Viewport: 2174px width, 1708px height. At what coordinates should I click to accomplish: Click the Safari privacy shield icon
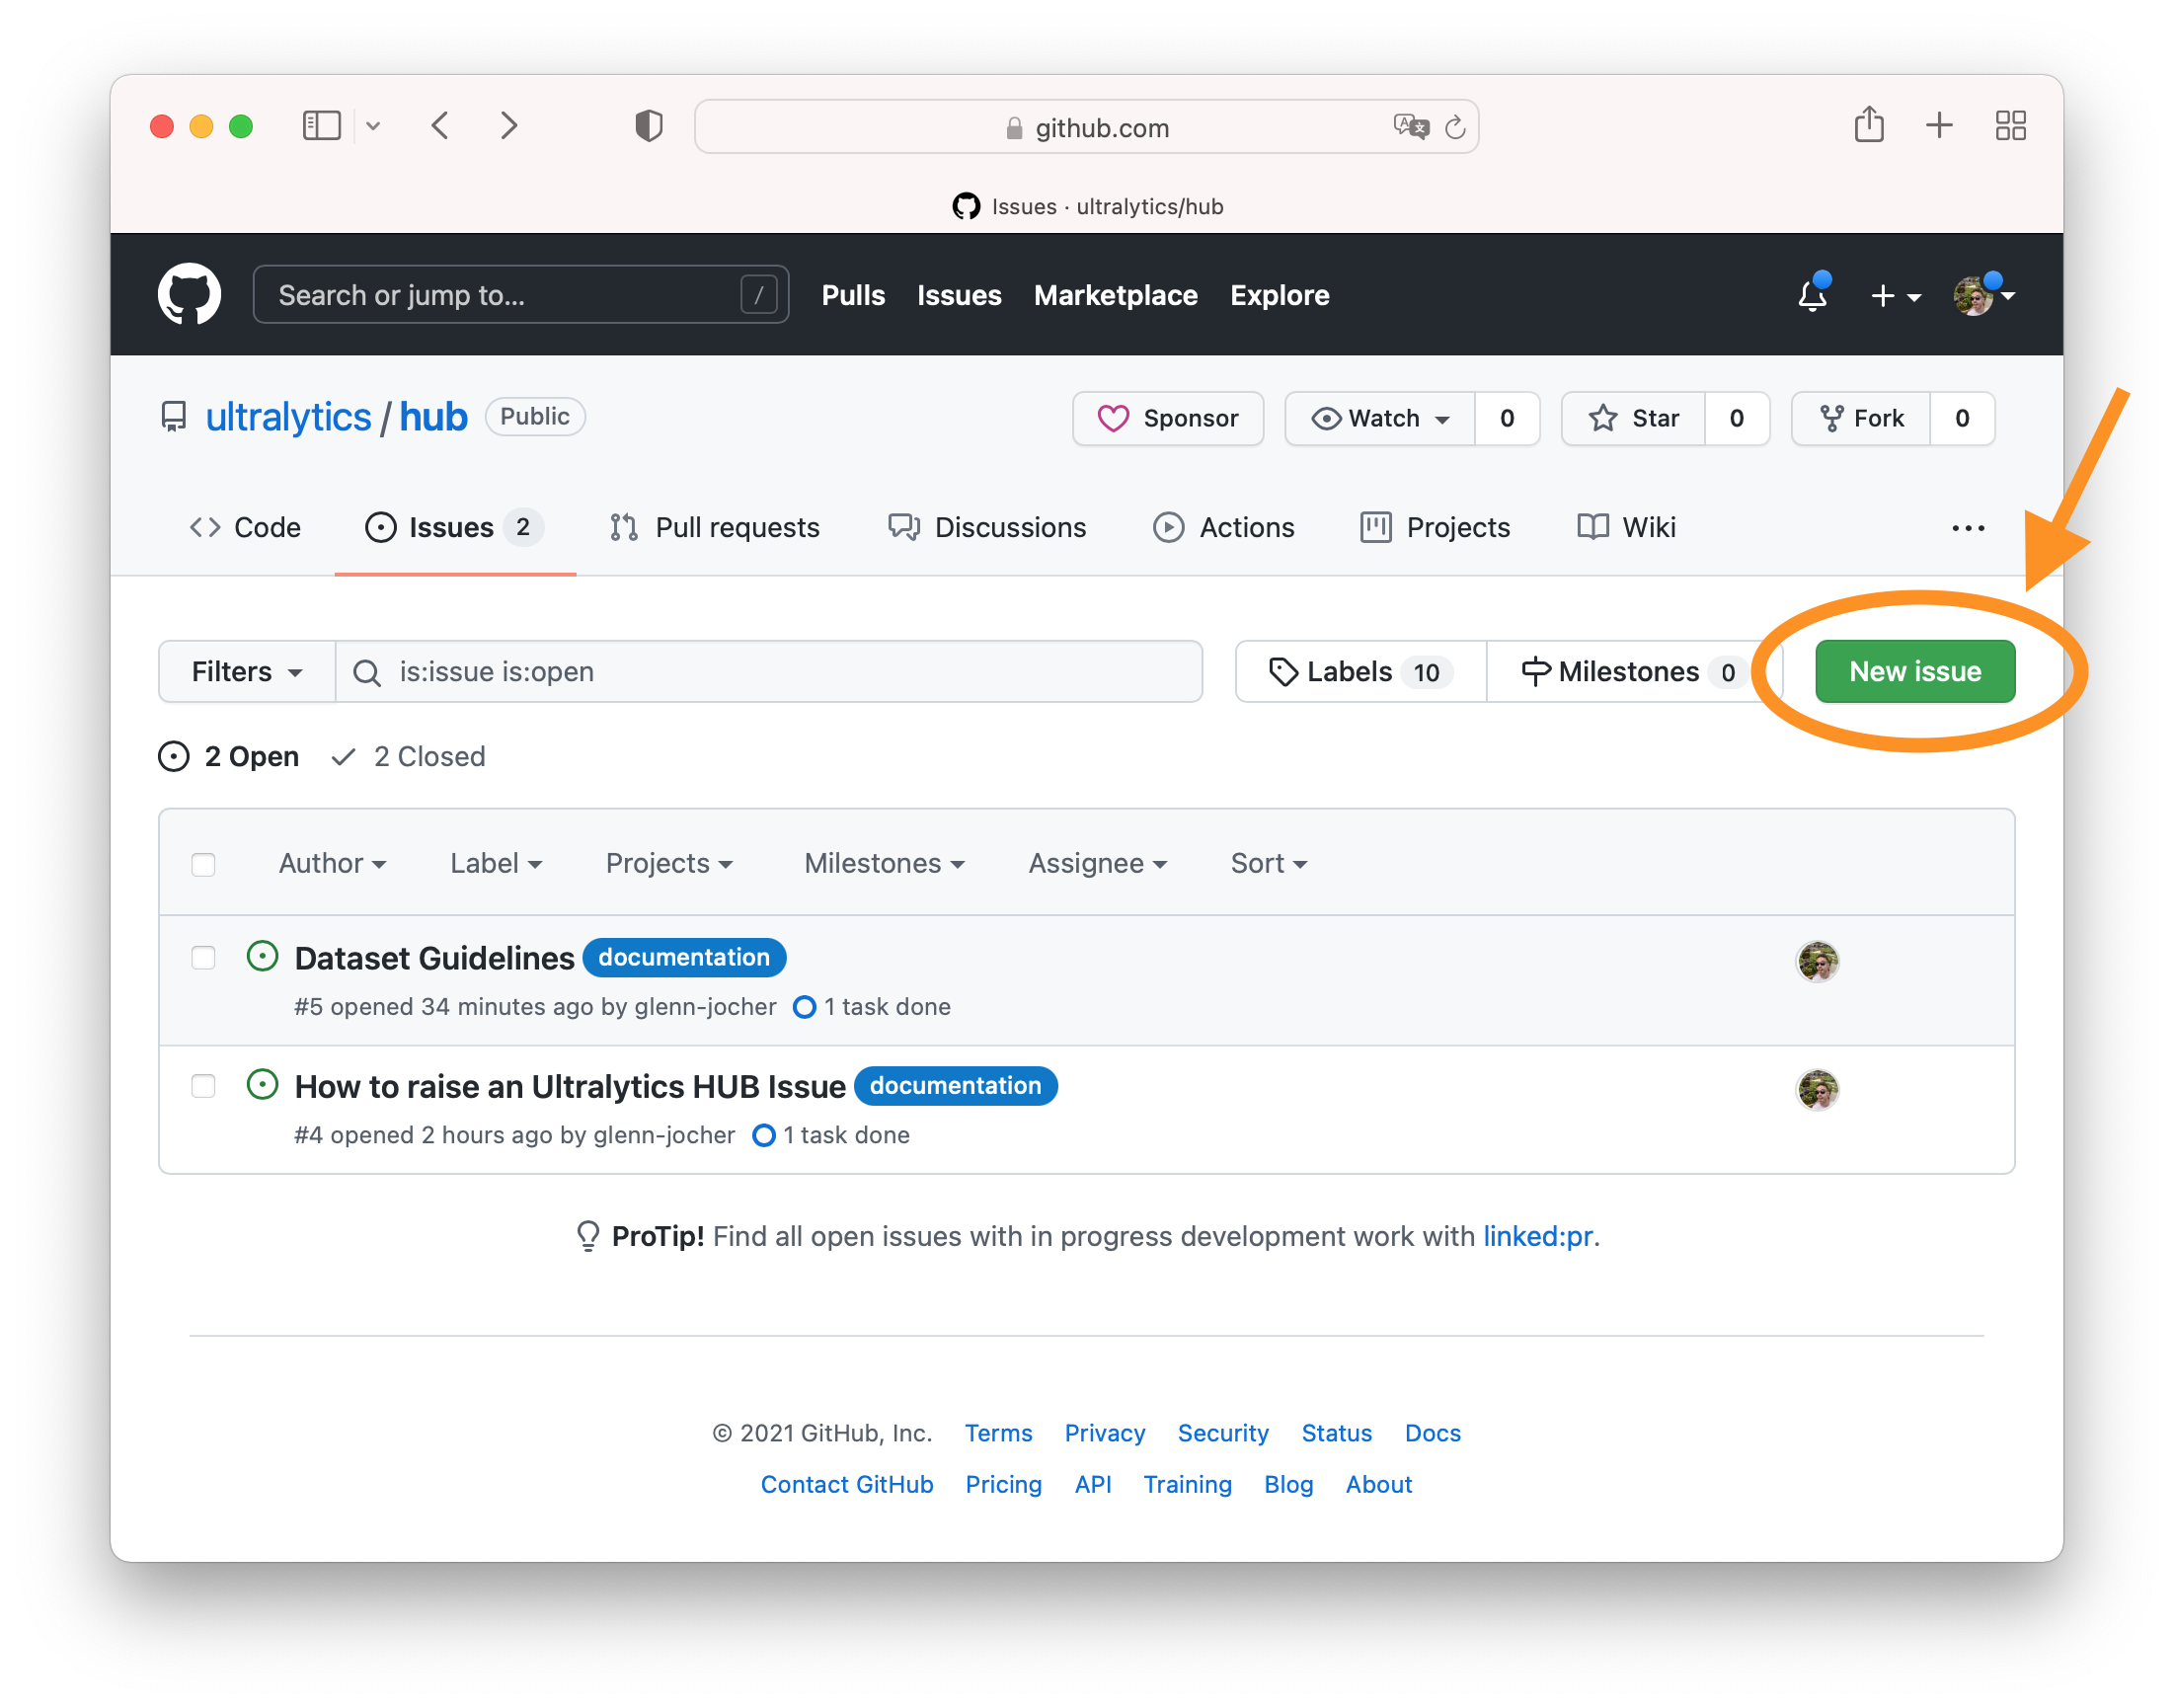point(649,126)
